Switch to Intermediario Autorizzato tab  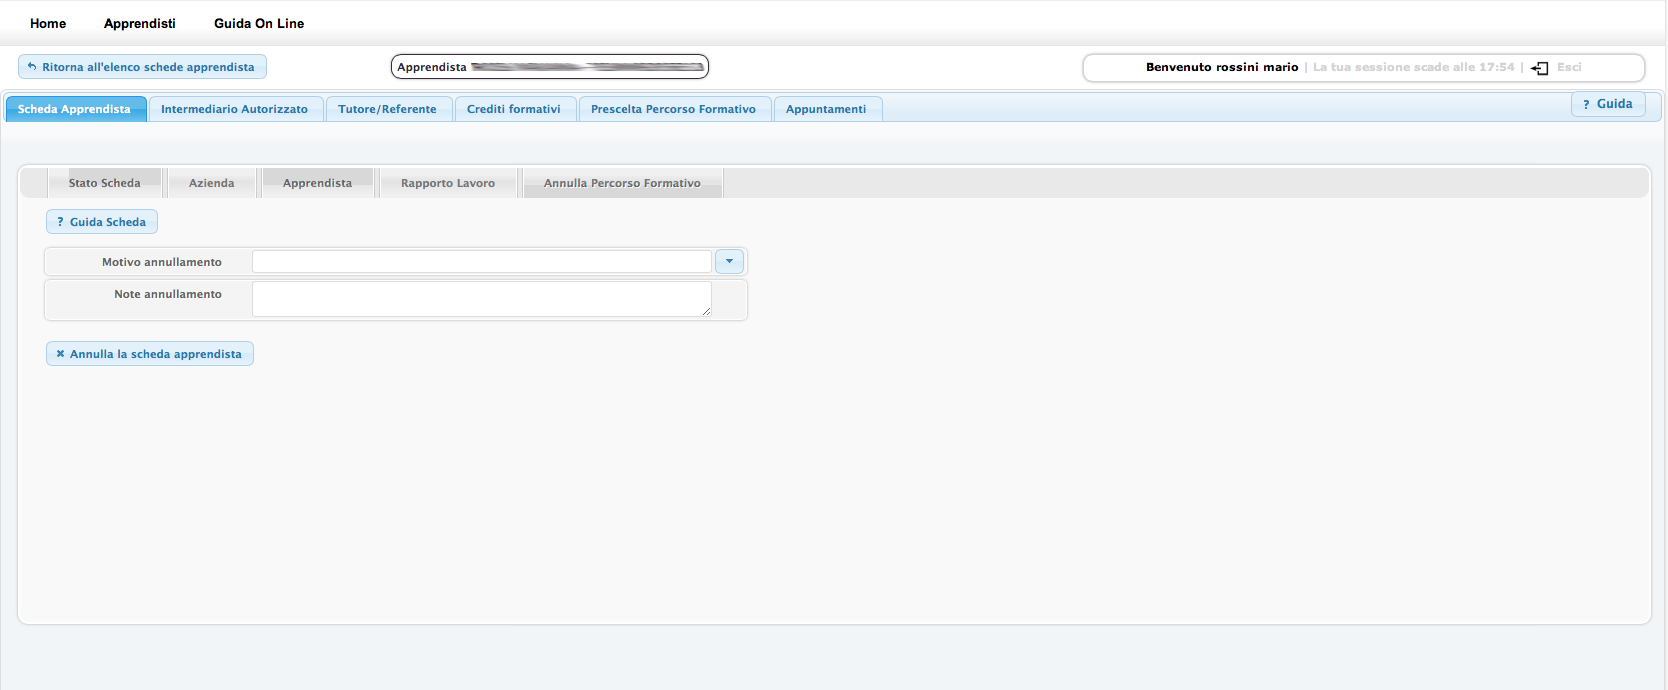pyautogui.click(x=234, y=109)
